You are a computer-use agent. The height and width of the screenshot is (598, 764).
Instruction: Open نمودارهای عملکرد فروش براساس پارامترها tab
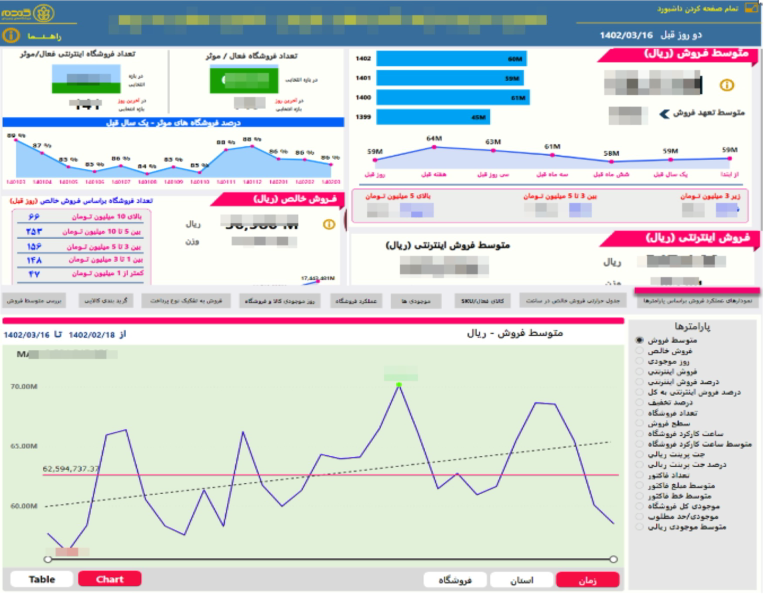pyautogui.click(x=697, y=301)
